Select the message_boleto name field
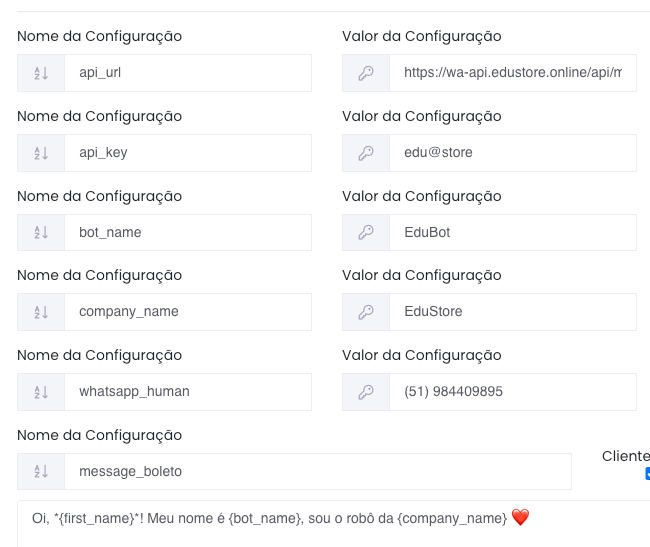The height and width of the screenshot is (547, 650). (x=317, y=472)
